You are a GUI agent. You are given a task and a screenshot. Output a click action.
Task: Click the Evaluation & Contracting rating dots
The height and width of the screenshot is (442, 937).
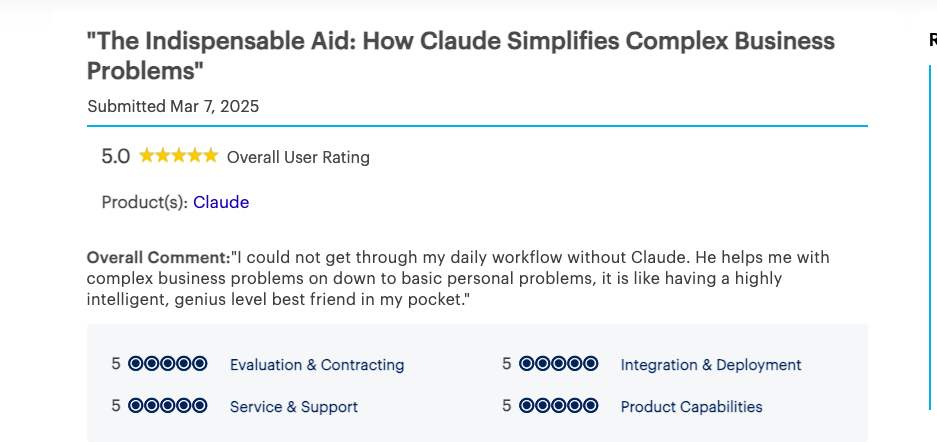pyautogui.click(x=168, y=364)
